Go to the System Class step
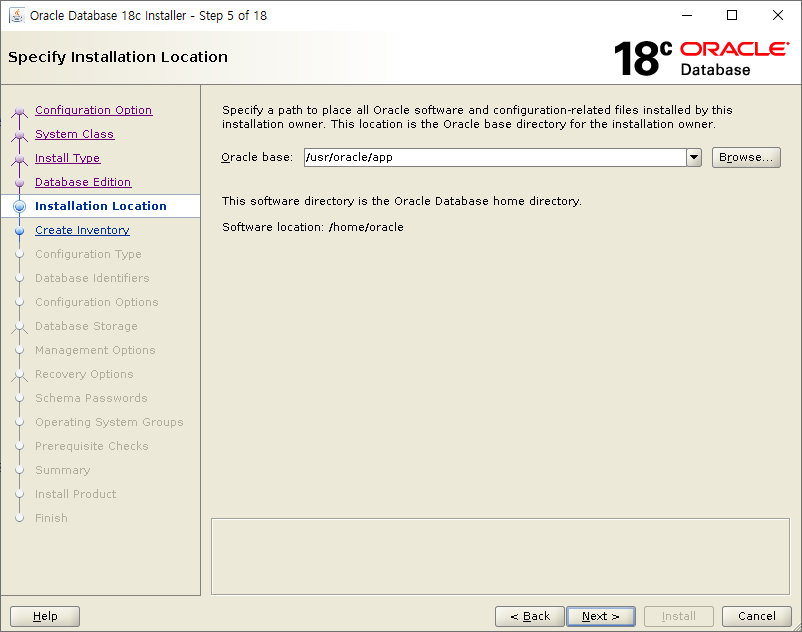The image size is (802, 632). click(x=74, y=134)
